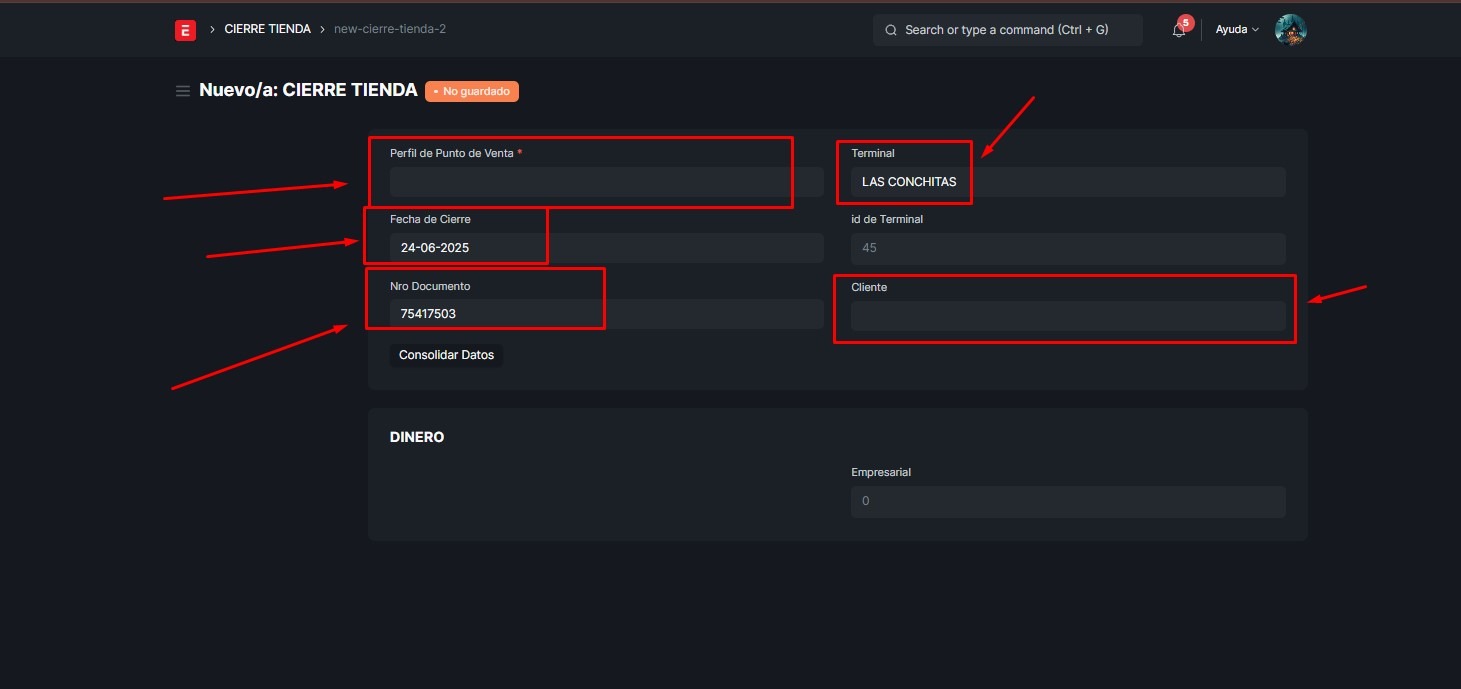Viewport: 1461px width, 689px height.
Task: Select the id de Terminal field
Action: tap(1067, 248)
